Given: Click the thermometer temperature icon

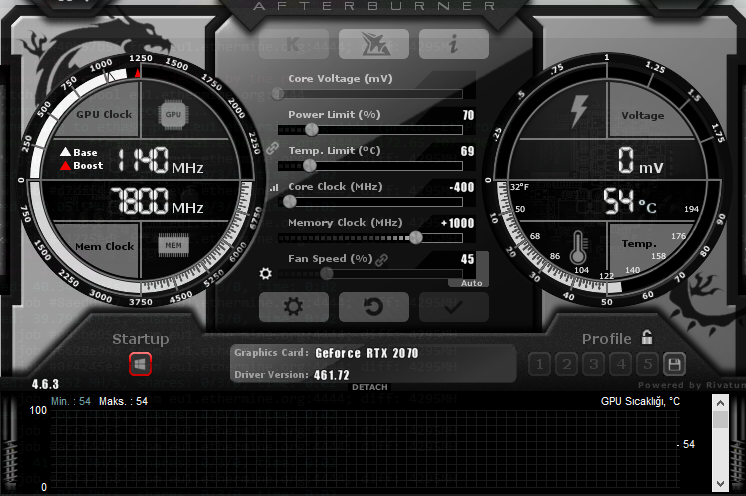Looking at the screenshot, I should [x=578, y=247].
